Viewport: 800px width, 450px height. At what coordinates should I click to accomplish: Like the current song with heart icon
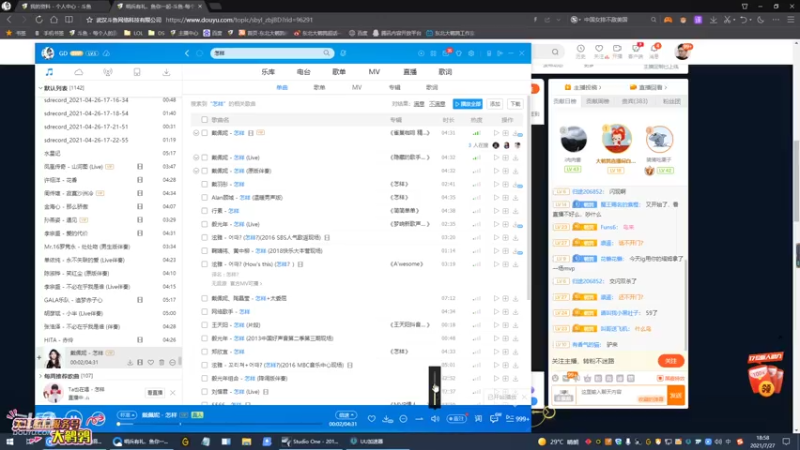[371, 418]
